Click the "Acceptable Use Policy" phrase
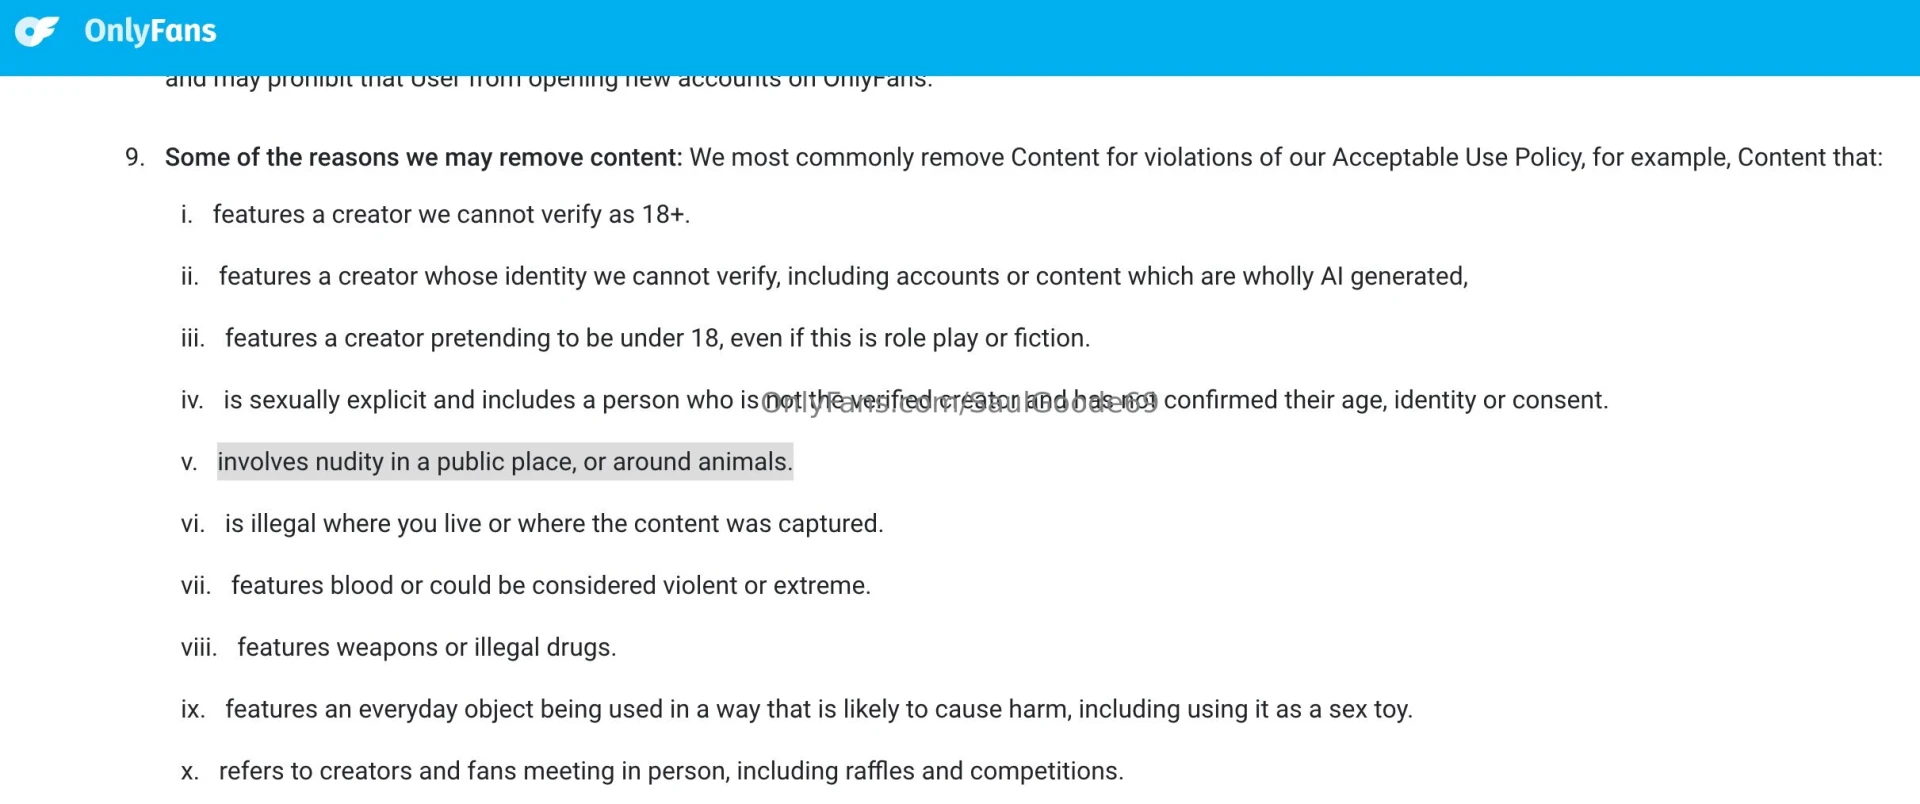The image size is (1920, 804). 1457,157
